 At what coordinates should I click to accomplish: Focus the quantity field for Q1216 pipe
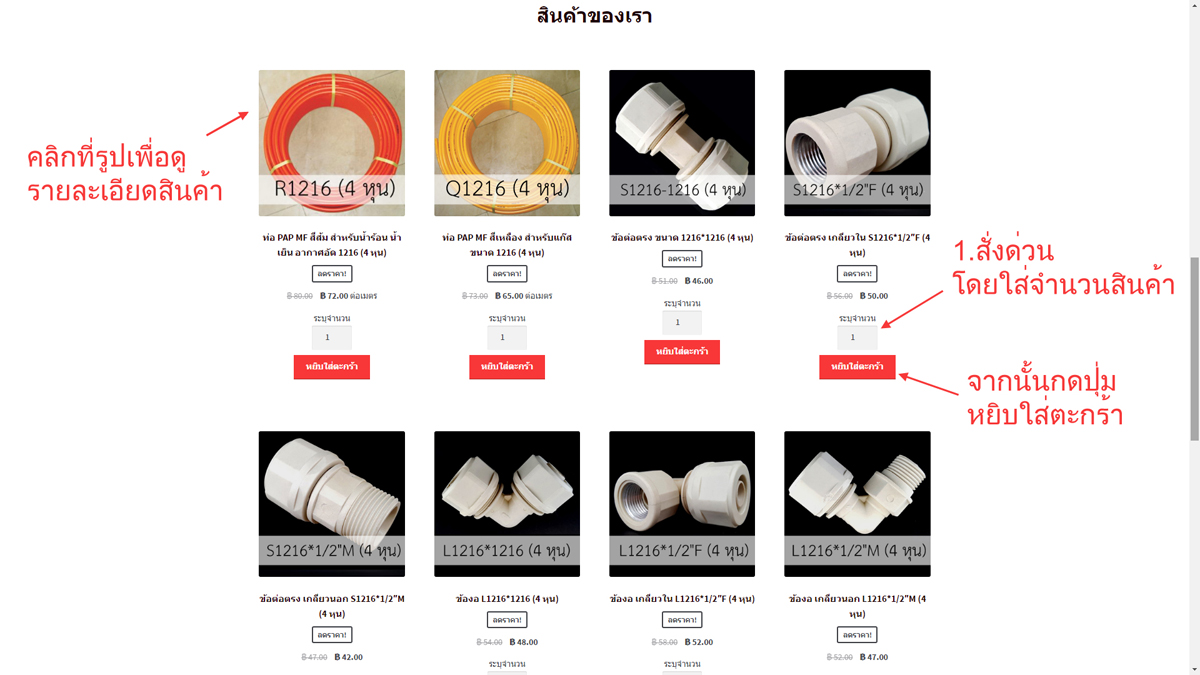pyautogui.click(x=507, y=338)
